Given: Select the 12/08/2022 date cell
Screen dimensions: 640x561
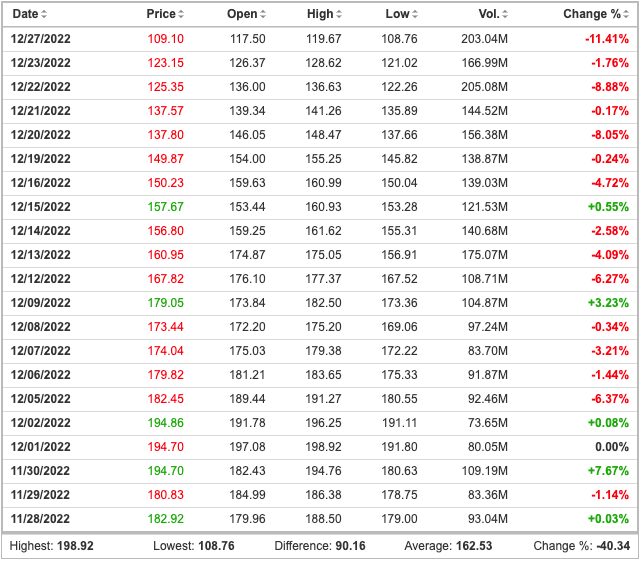Looking at the screenshot, I should [40, 327].
